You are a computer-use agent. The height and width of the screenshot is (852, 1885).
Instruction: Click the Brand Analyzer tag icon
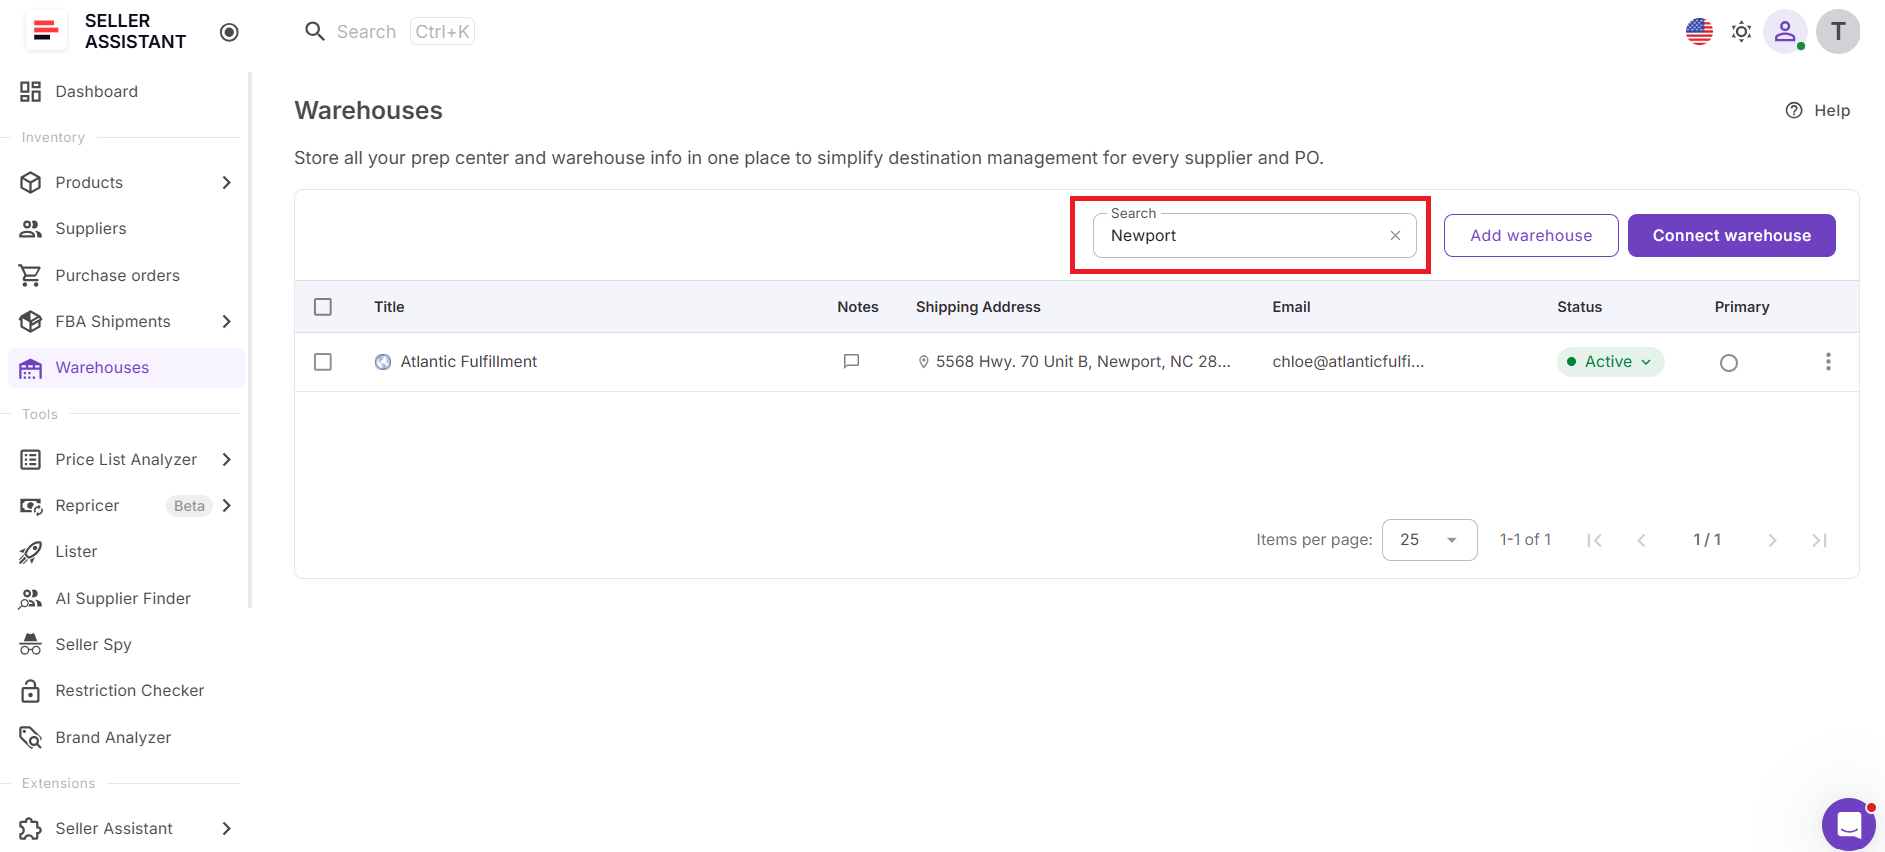[x=31, y=737]
